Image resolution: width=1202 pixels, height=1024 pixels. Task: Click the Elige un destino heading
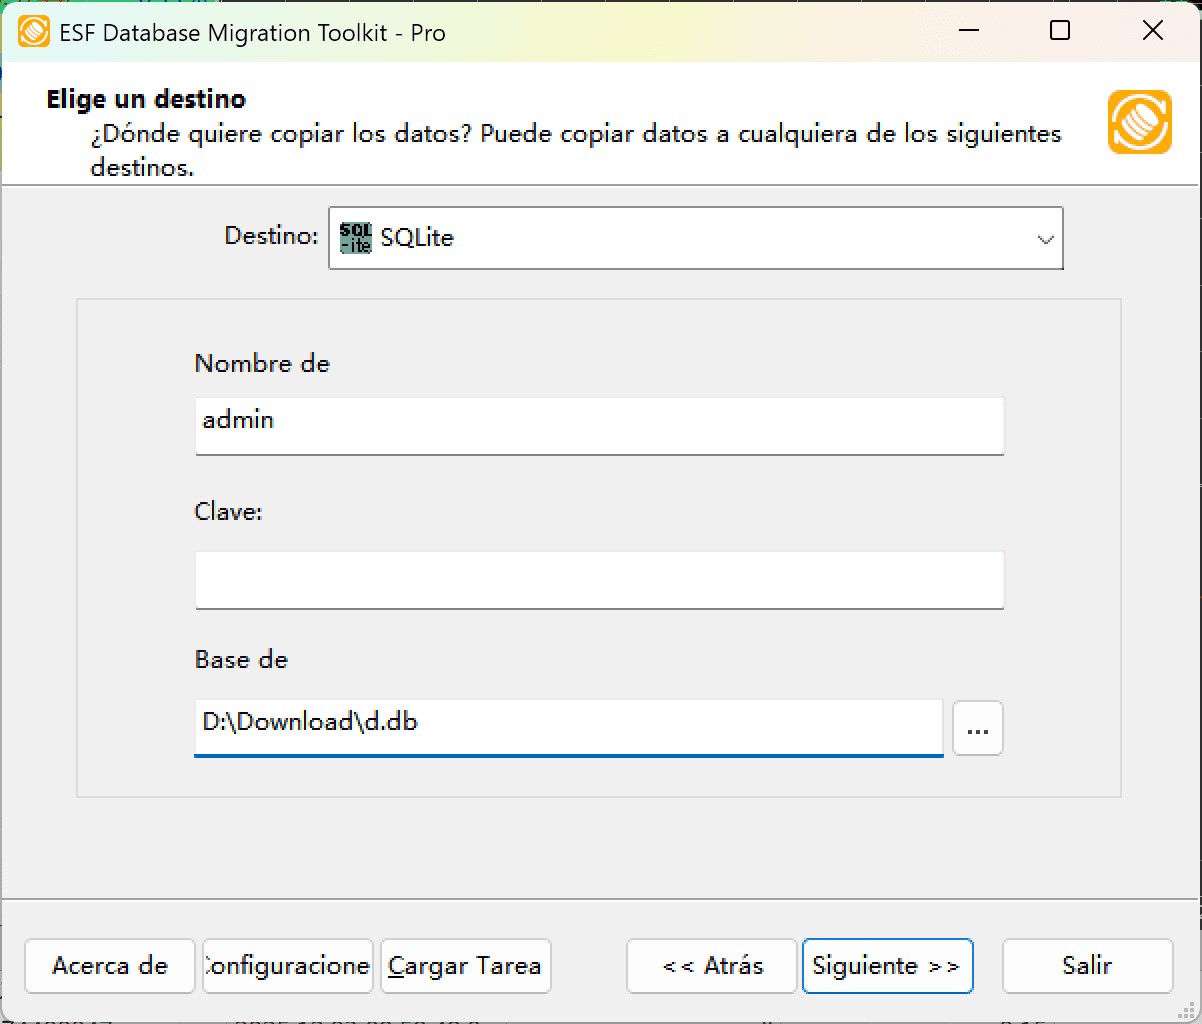click(x=145, y=99)
